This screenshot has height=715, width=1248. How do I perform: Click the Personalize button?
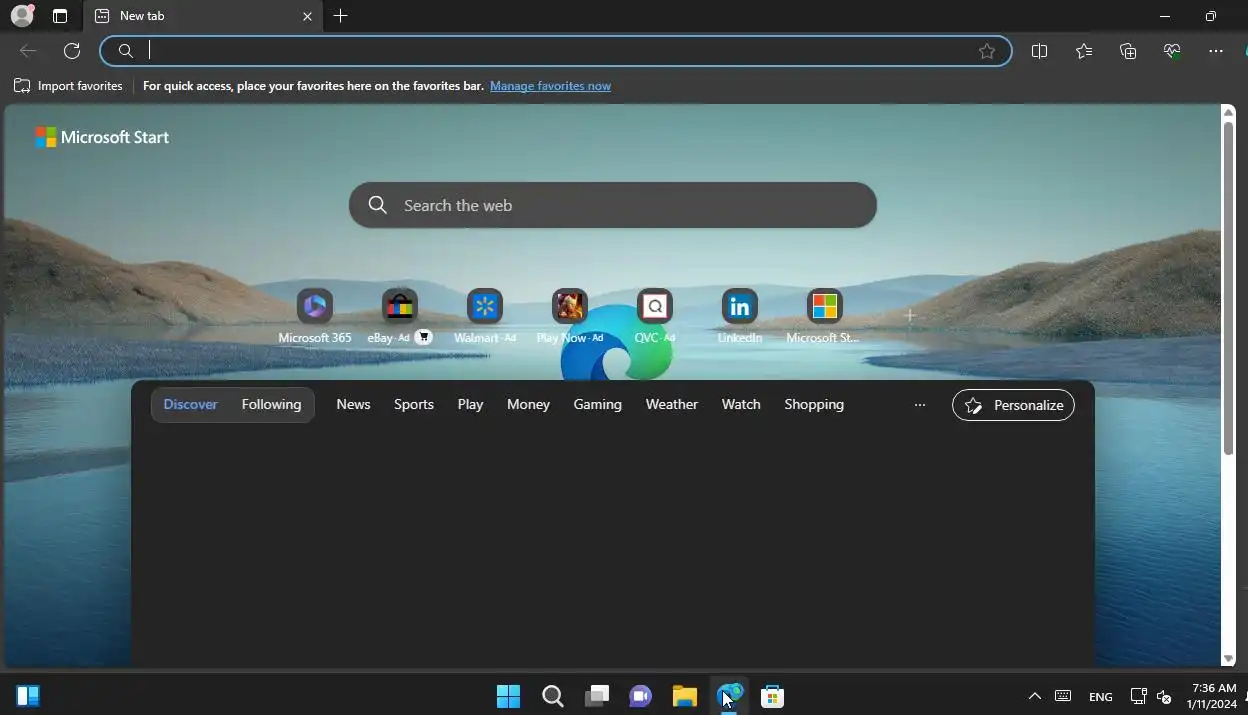pyautogui.click(x=1013, y=405)
